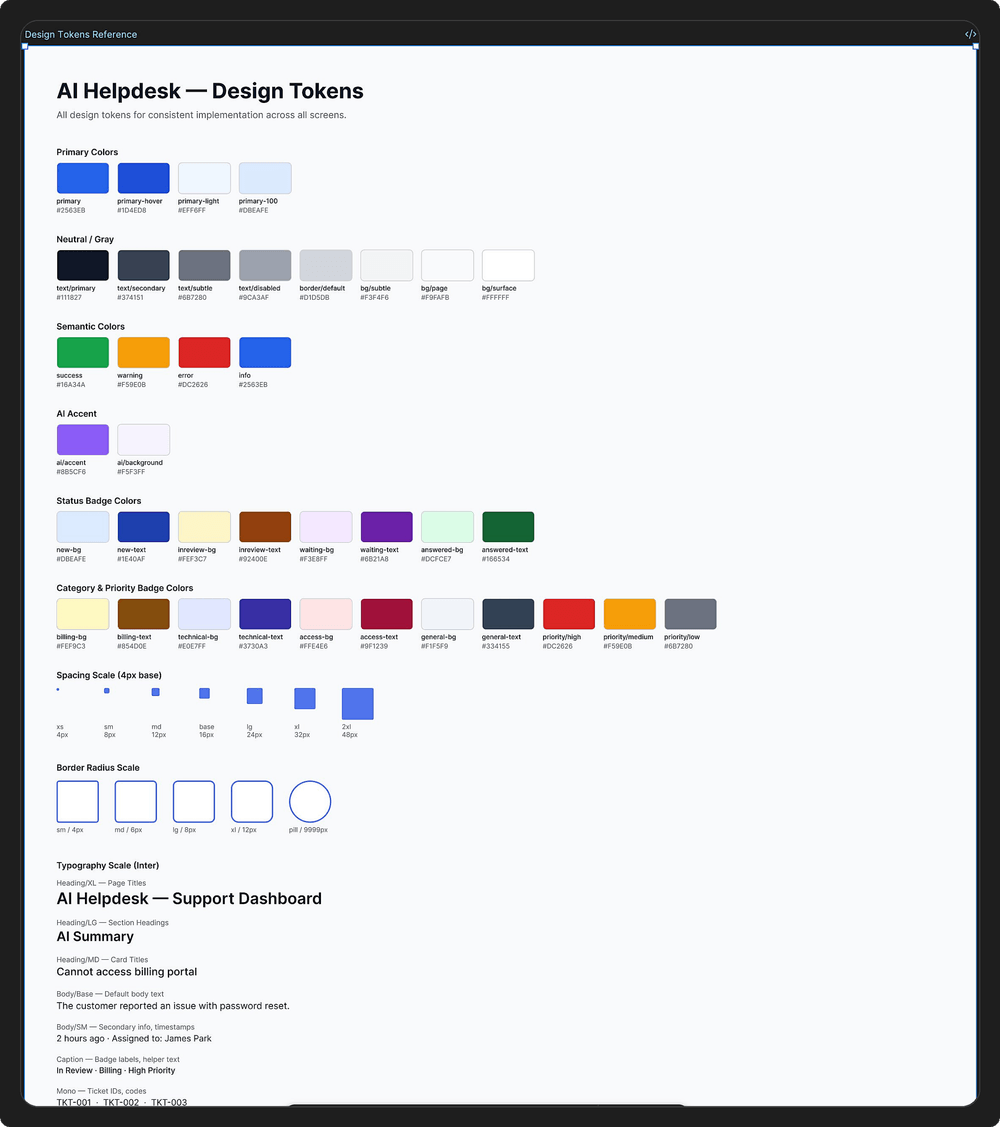Click the billing-bg swatch

[x=83, y=614]
